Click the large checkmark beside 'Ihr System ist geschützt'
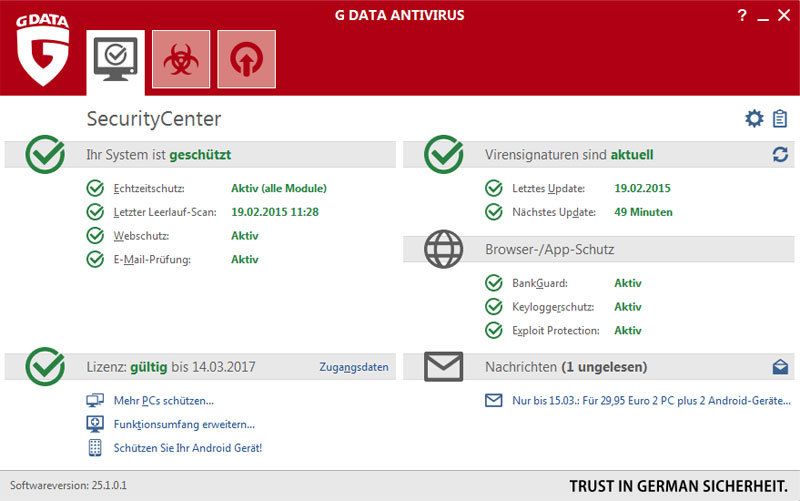The image size is (800, 501). pos(45,154)
